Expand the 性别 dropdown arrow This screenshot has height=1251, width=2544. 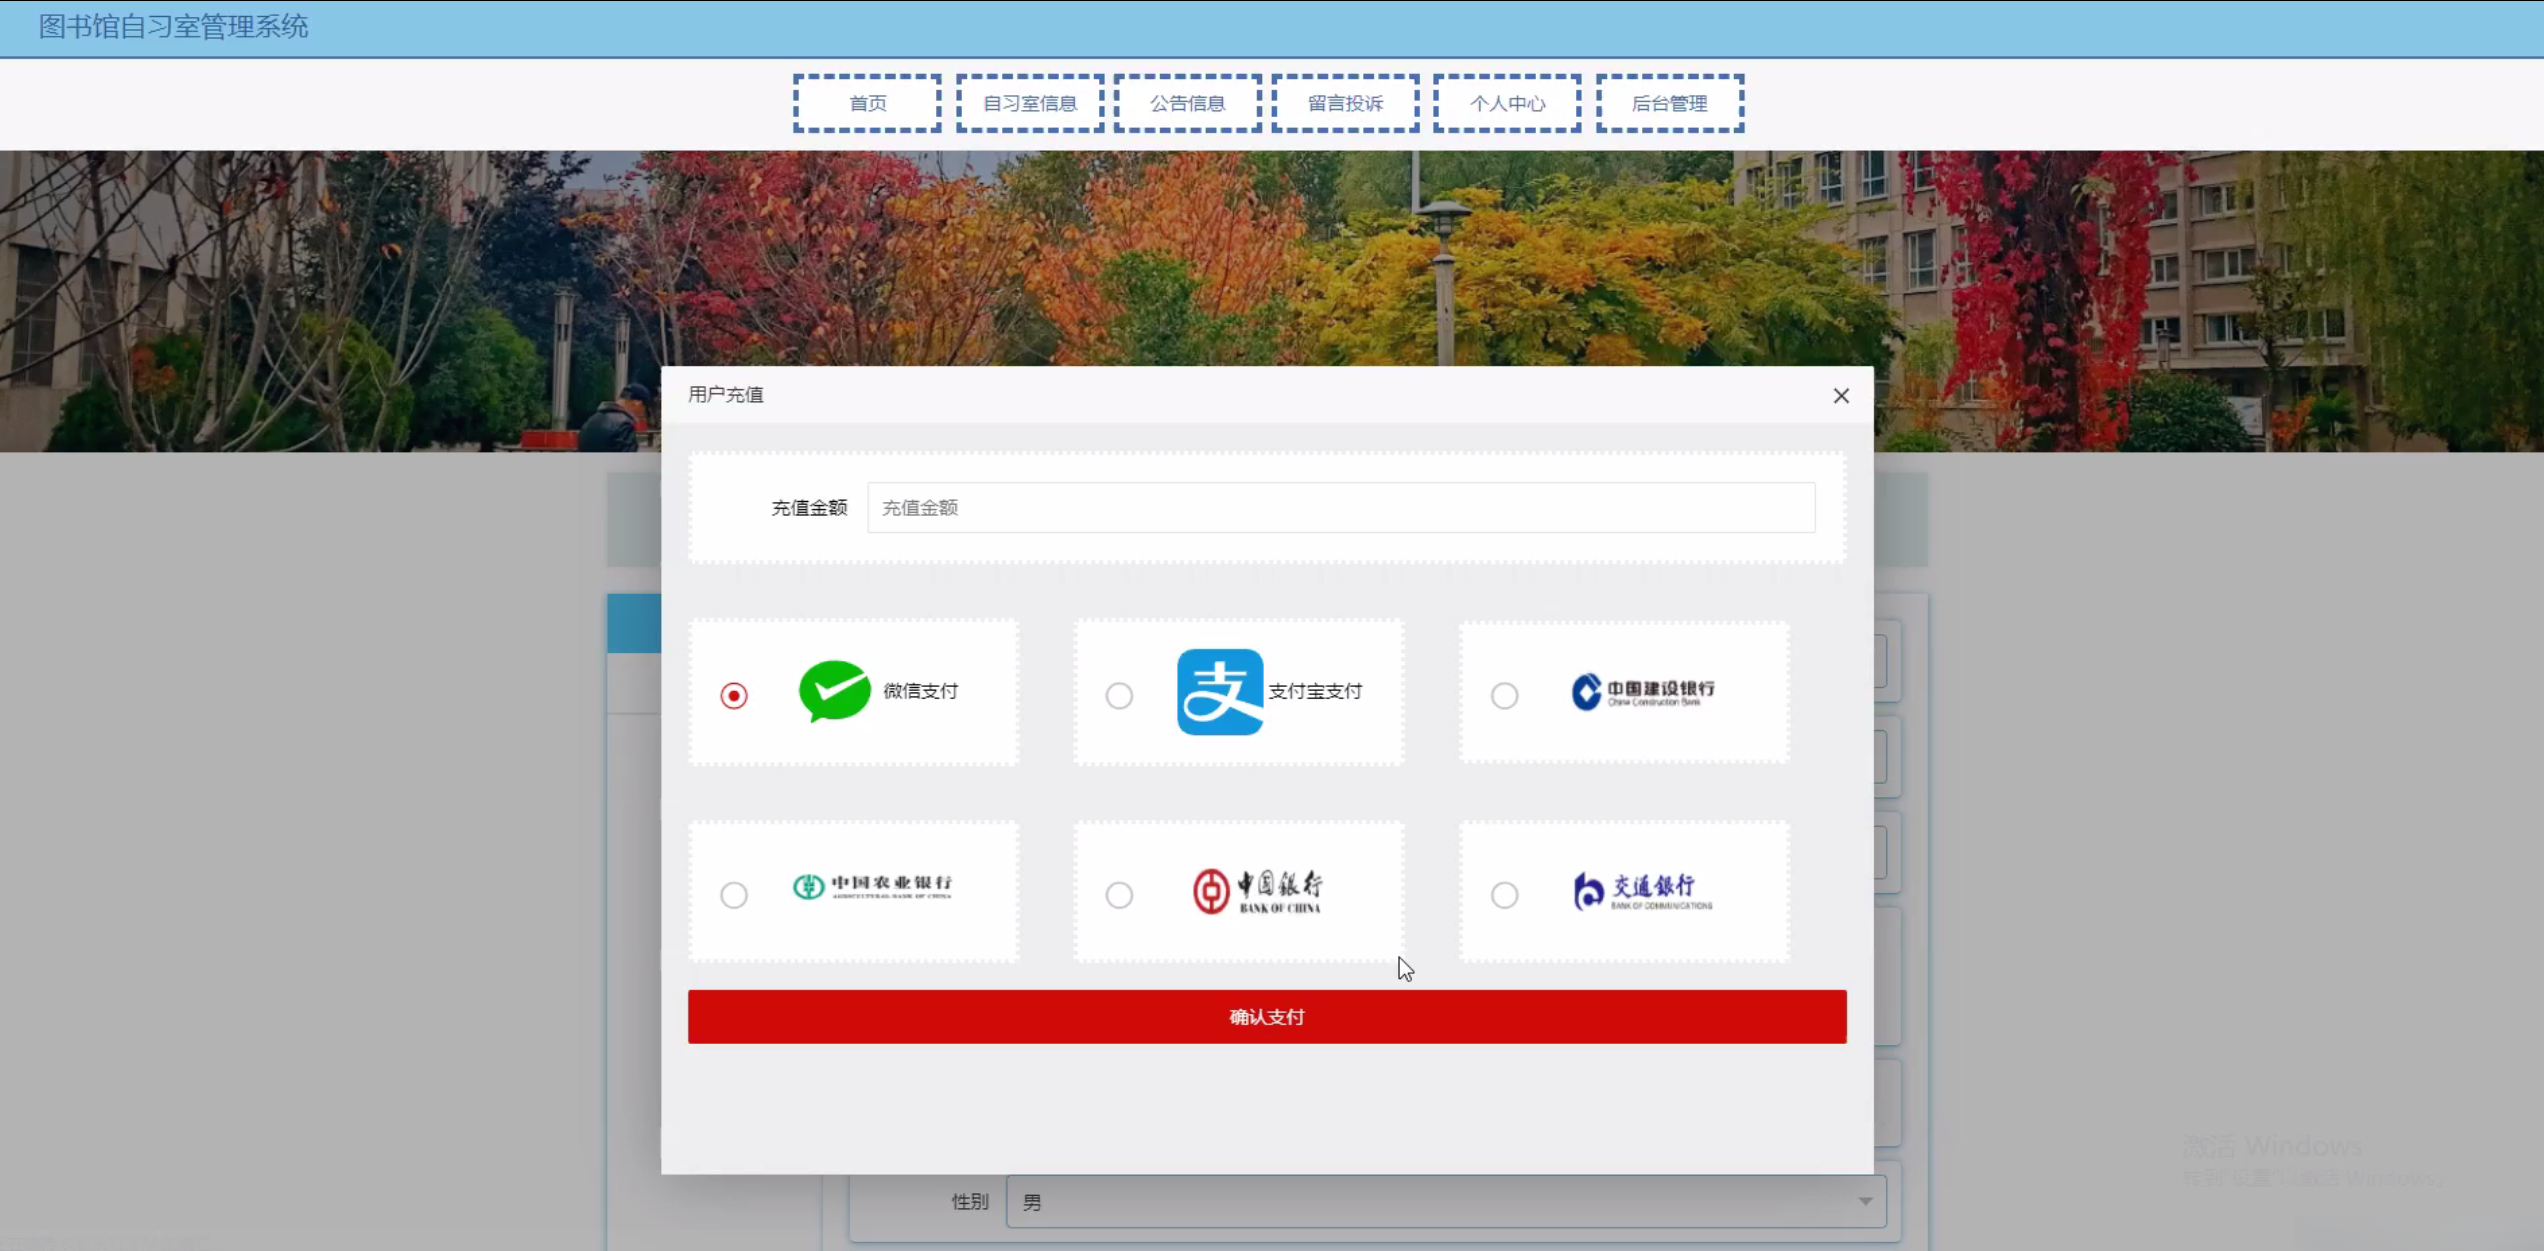click(1865, 1201)
